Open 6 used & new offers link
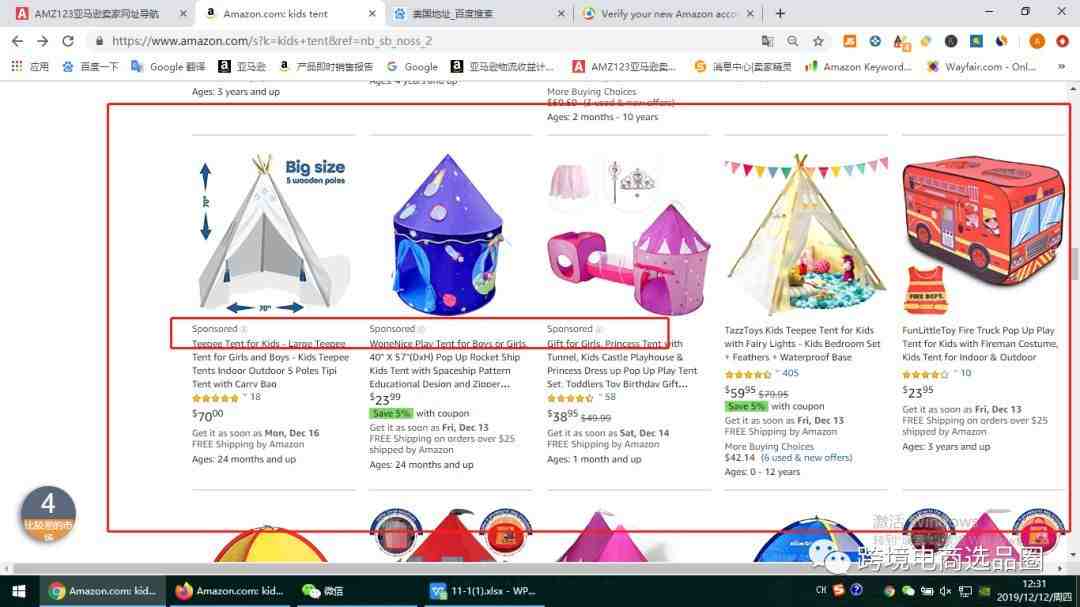The height and width of the screenshot is (607, 1080). tap(807, 457)
